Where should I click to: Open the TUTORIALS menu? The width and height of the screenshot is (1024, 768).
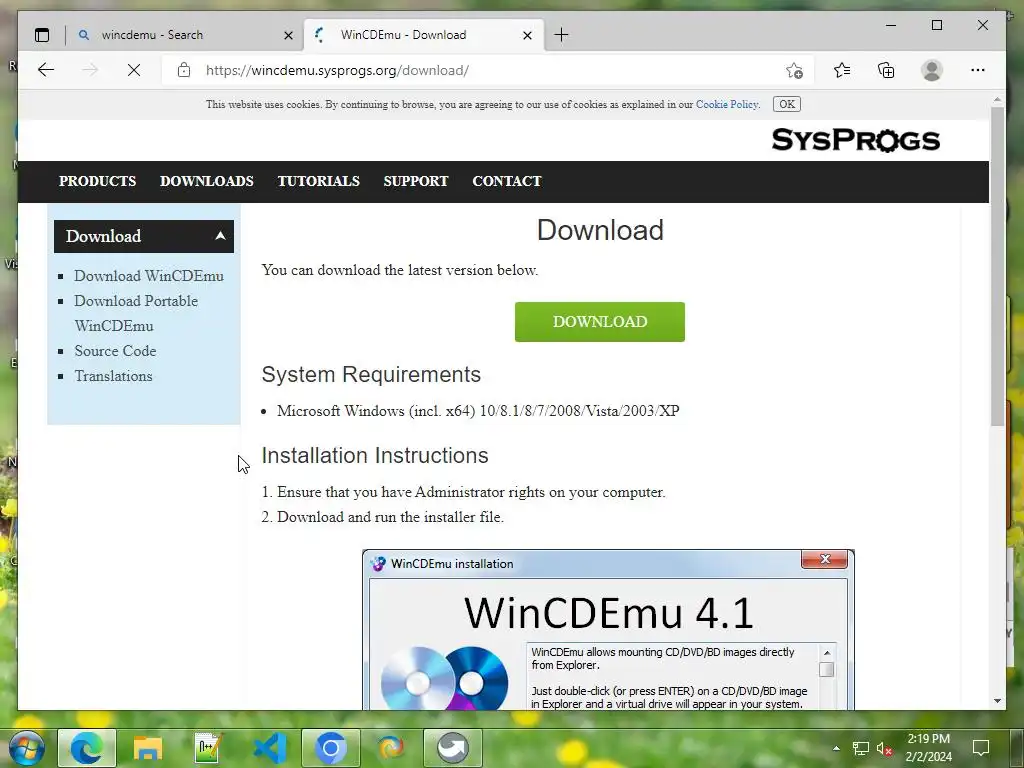[319, 181]
